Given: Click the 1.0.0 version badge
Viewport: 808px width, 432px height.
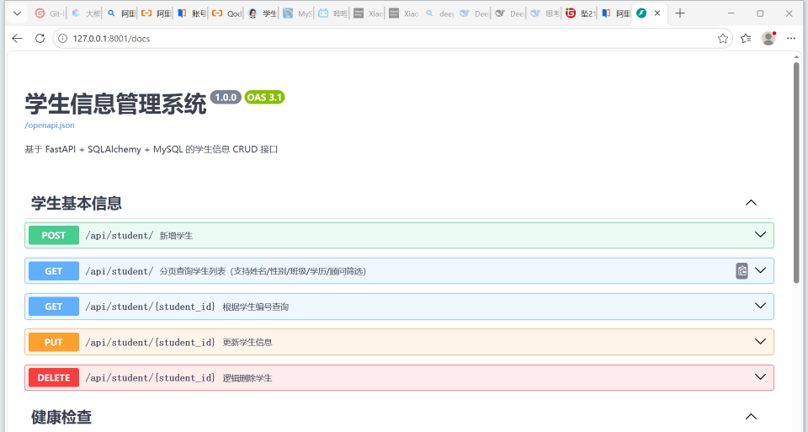Looking at the screenshot, I should [x=226, y=97].
